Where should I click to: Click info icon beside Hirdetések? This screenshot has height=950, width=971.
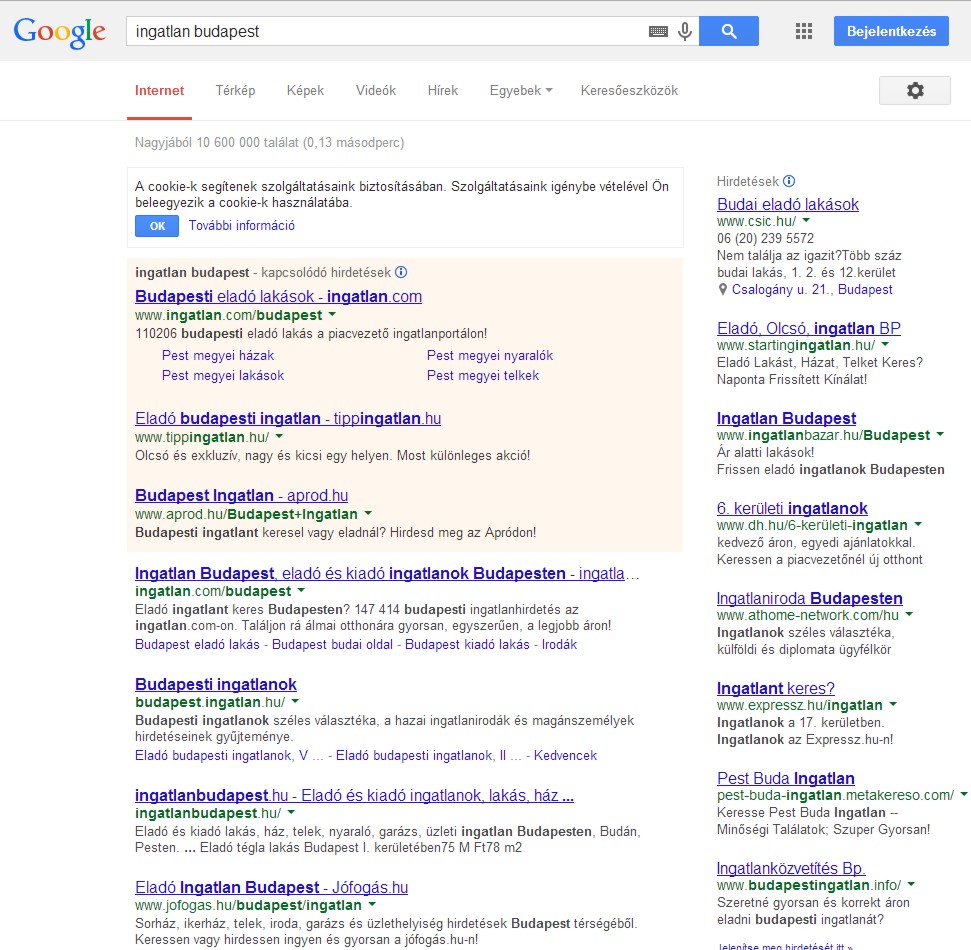789,181
